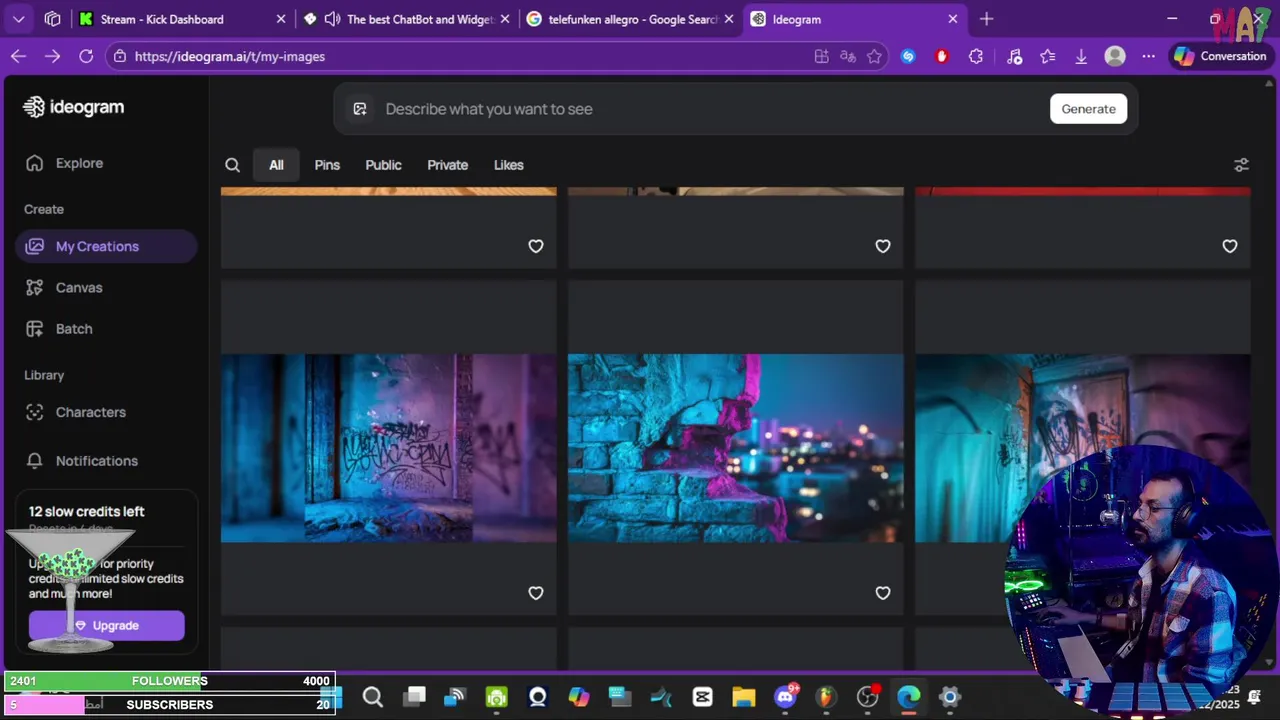Screen dimensions: 1280x720
Task: Mute audio on ChatBot and Widget tab
Action: (332, 19)
